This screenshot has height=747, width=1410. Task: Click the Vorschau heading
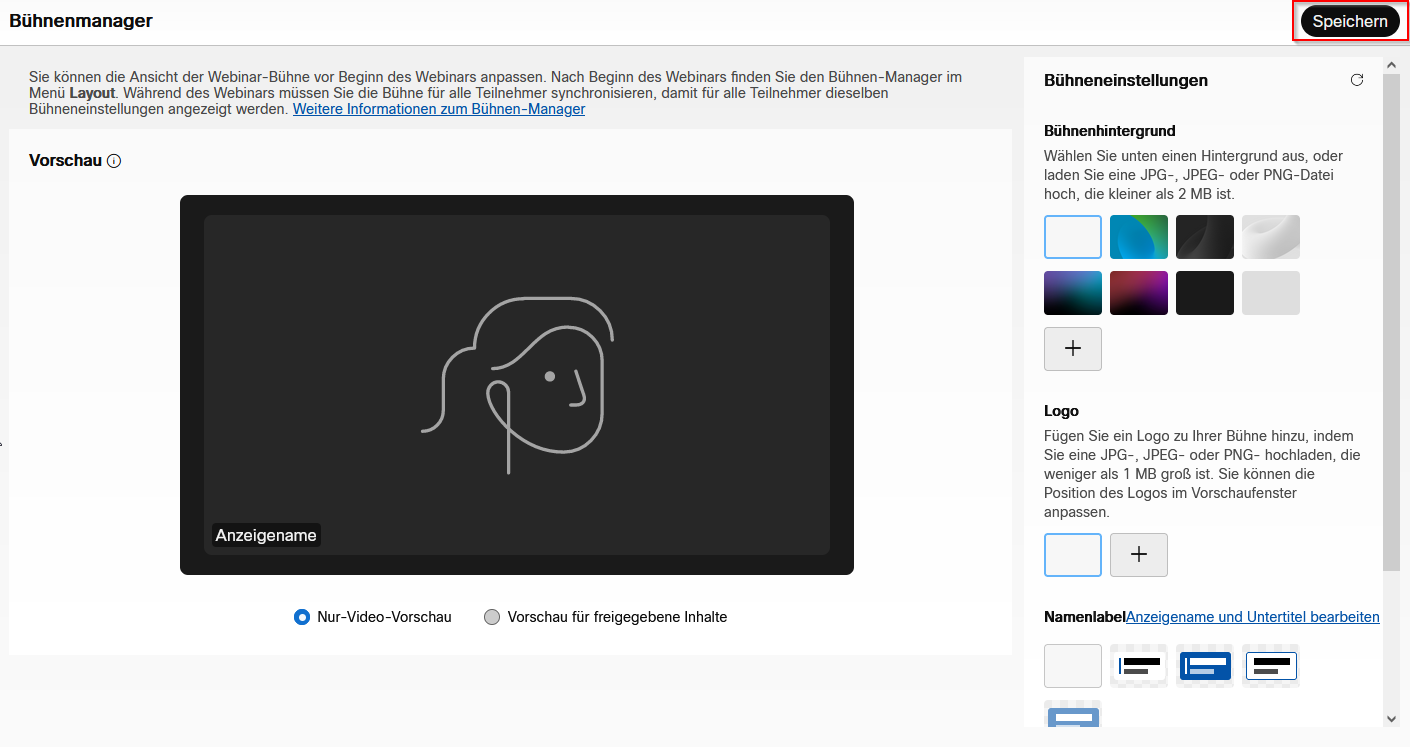click(66, 161)
